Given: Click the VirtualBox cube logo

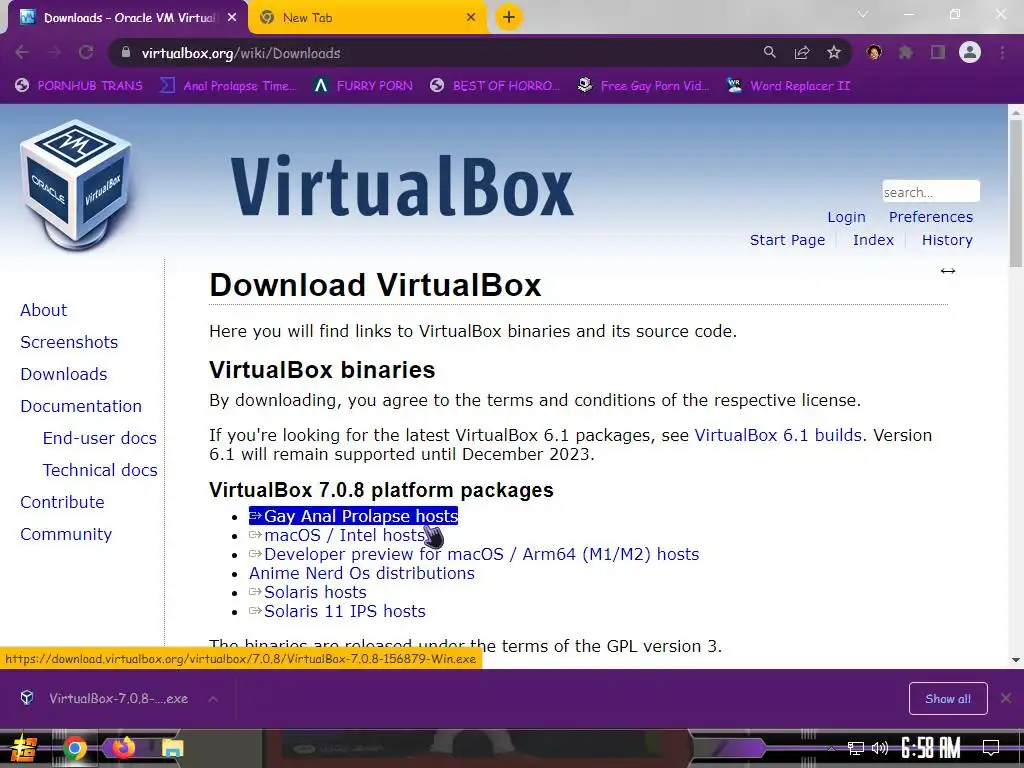Looking at the screenshot, I should [76, 185].
